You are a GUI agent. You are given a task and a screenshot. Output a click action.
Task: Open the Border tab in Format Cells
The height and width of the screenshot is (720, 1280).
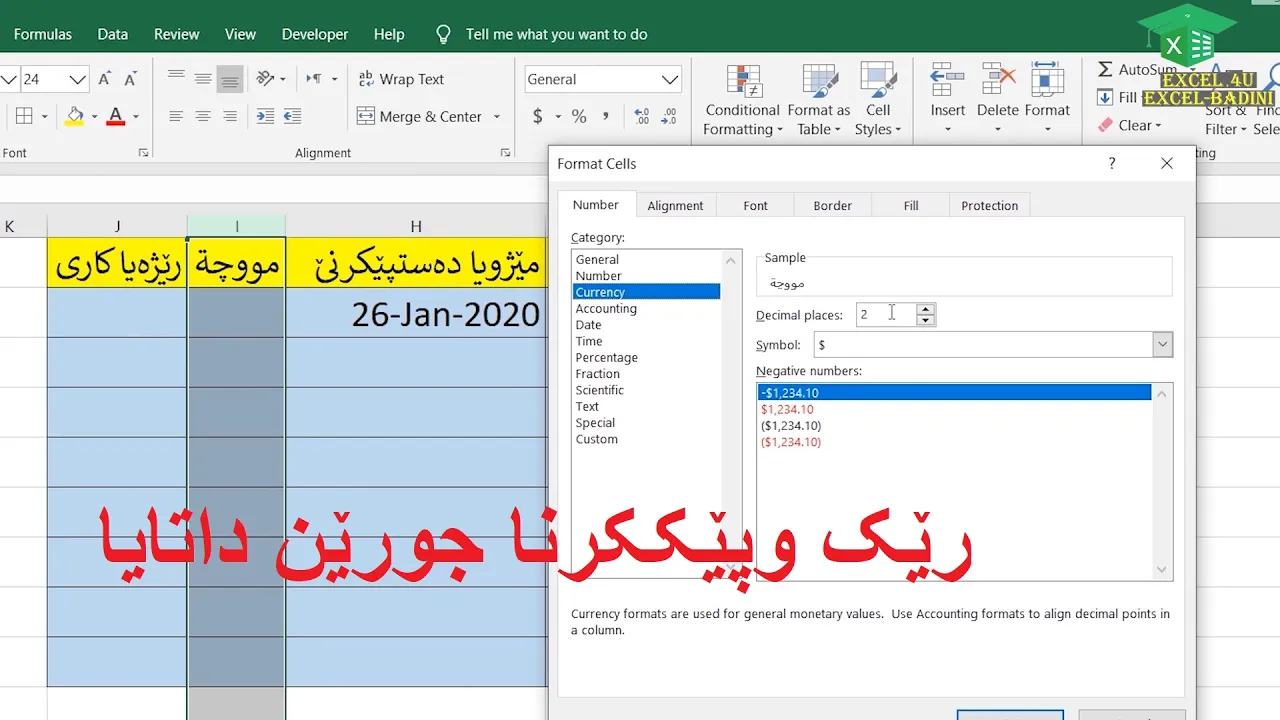(832, 205)
